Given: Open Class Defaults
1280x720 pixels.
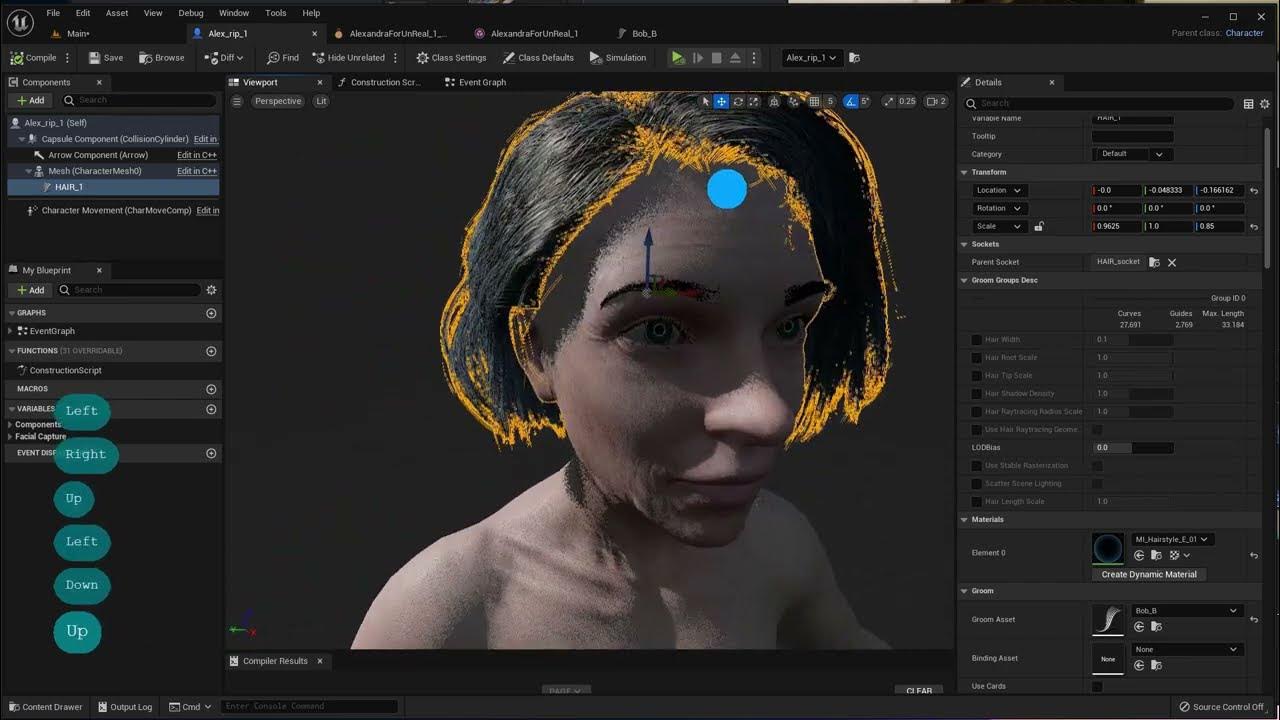Looking at the screenshot, I should [x=538, y=58].
